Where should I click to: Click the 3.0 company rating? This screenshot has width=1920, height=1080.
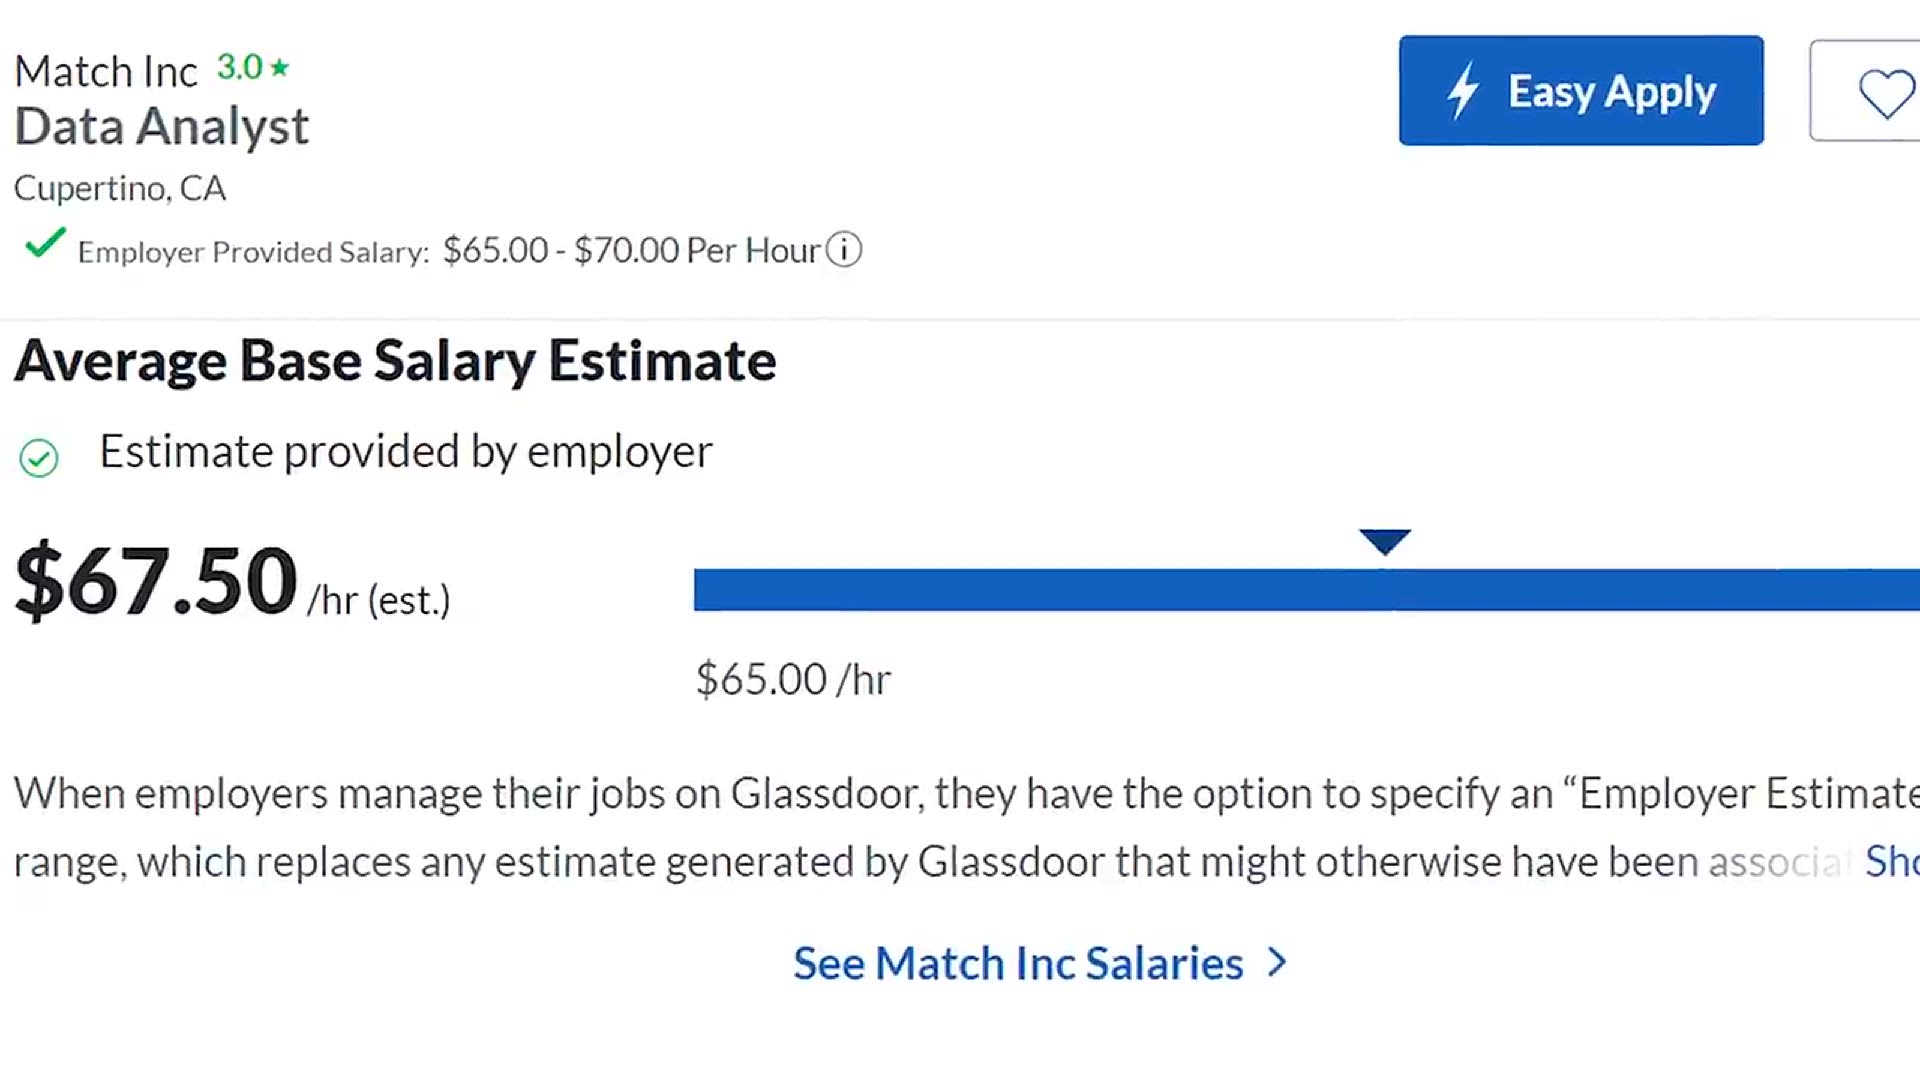[240, 68]
